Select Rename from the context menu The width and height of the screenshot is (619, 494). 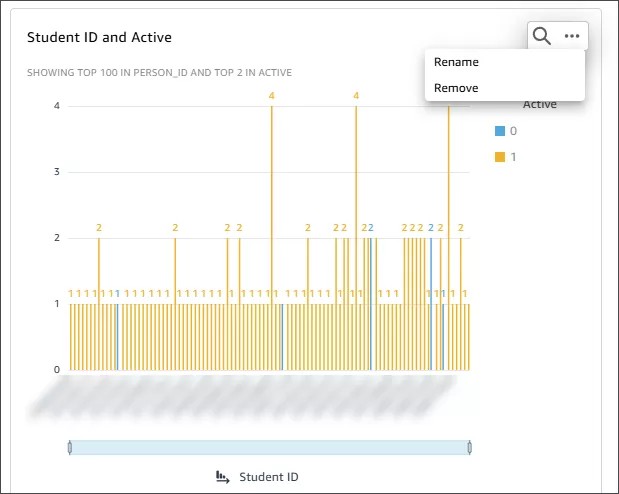(456, 62)
